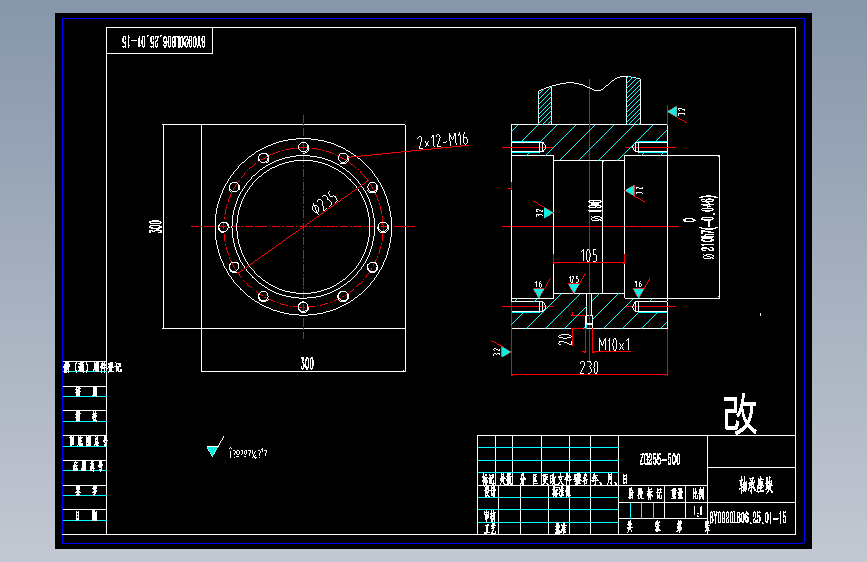
Task: Click the Ø210h7 tolerance dimension text
Action: (709, 227)
